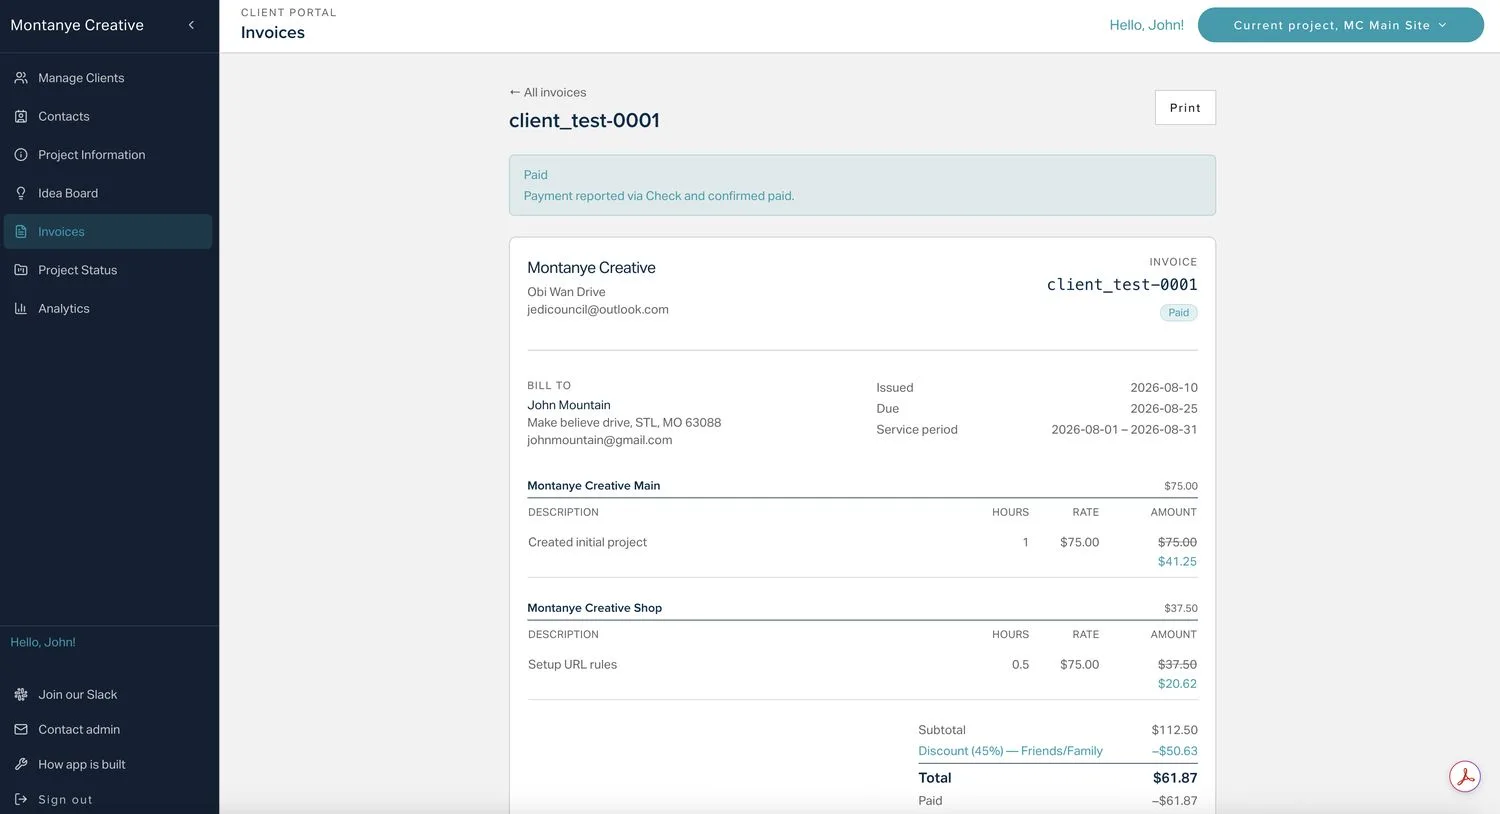
Task: Click the discount amount –$50.63
Action: (1174, 751)
